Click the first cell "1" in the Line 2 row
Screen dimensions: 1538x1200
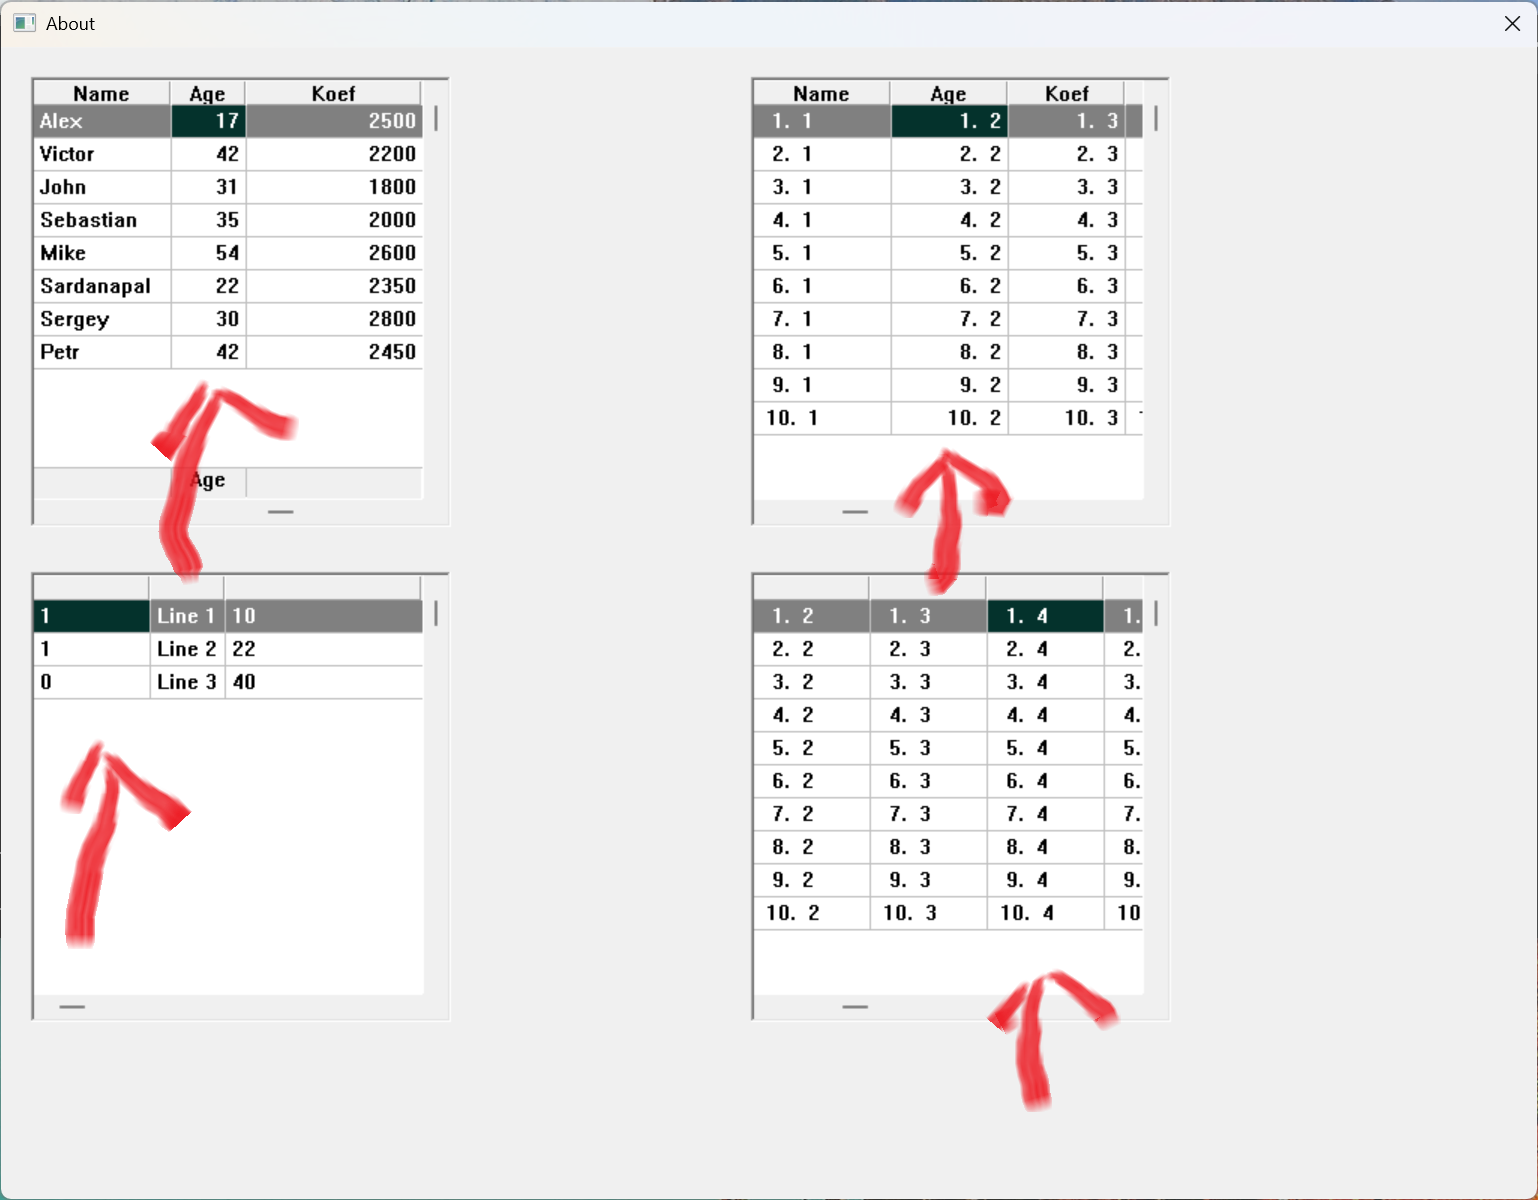pyautogui.click(x=92, y=649)
